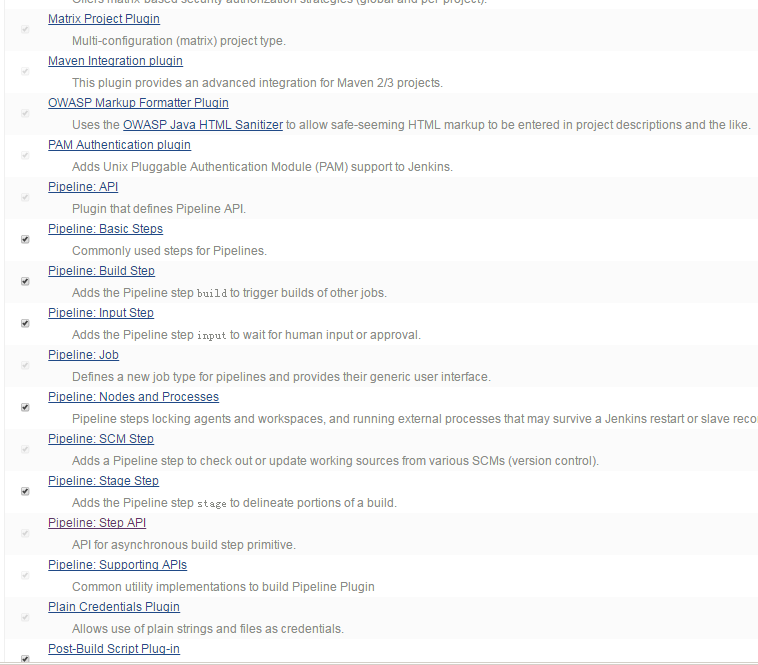The image size is (758, 665).
Task: Uncheck the Pipeline: Stage Step checkbox
Action: (25, 492)
